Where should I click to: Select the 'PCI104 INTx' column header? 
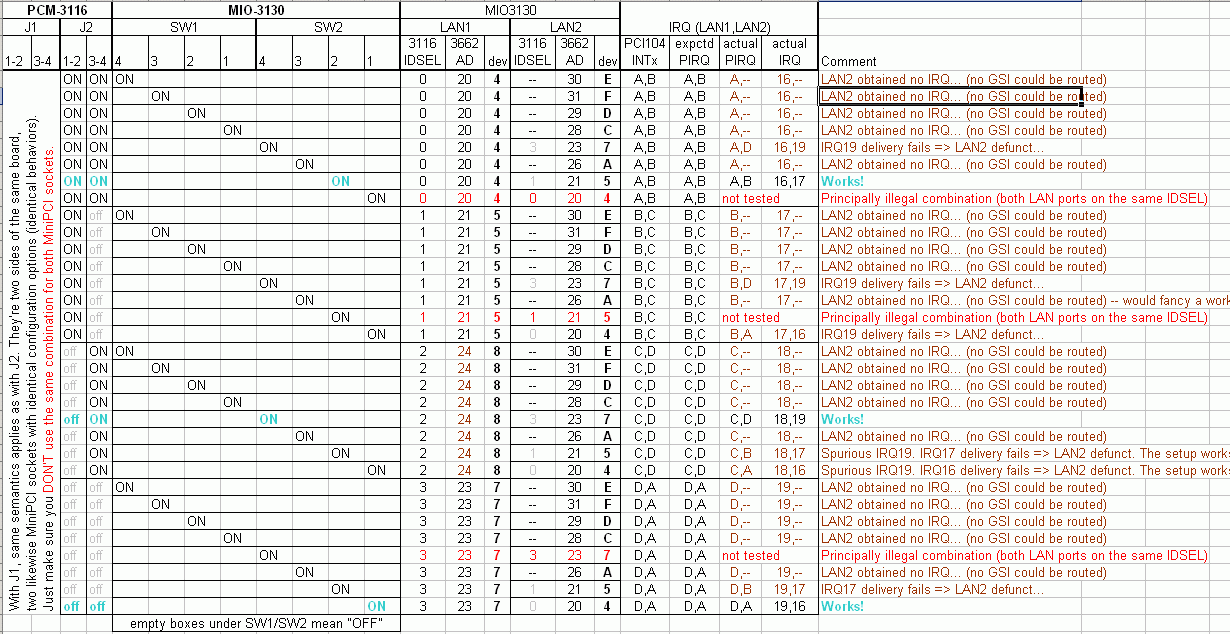click(644, 52)
